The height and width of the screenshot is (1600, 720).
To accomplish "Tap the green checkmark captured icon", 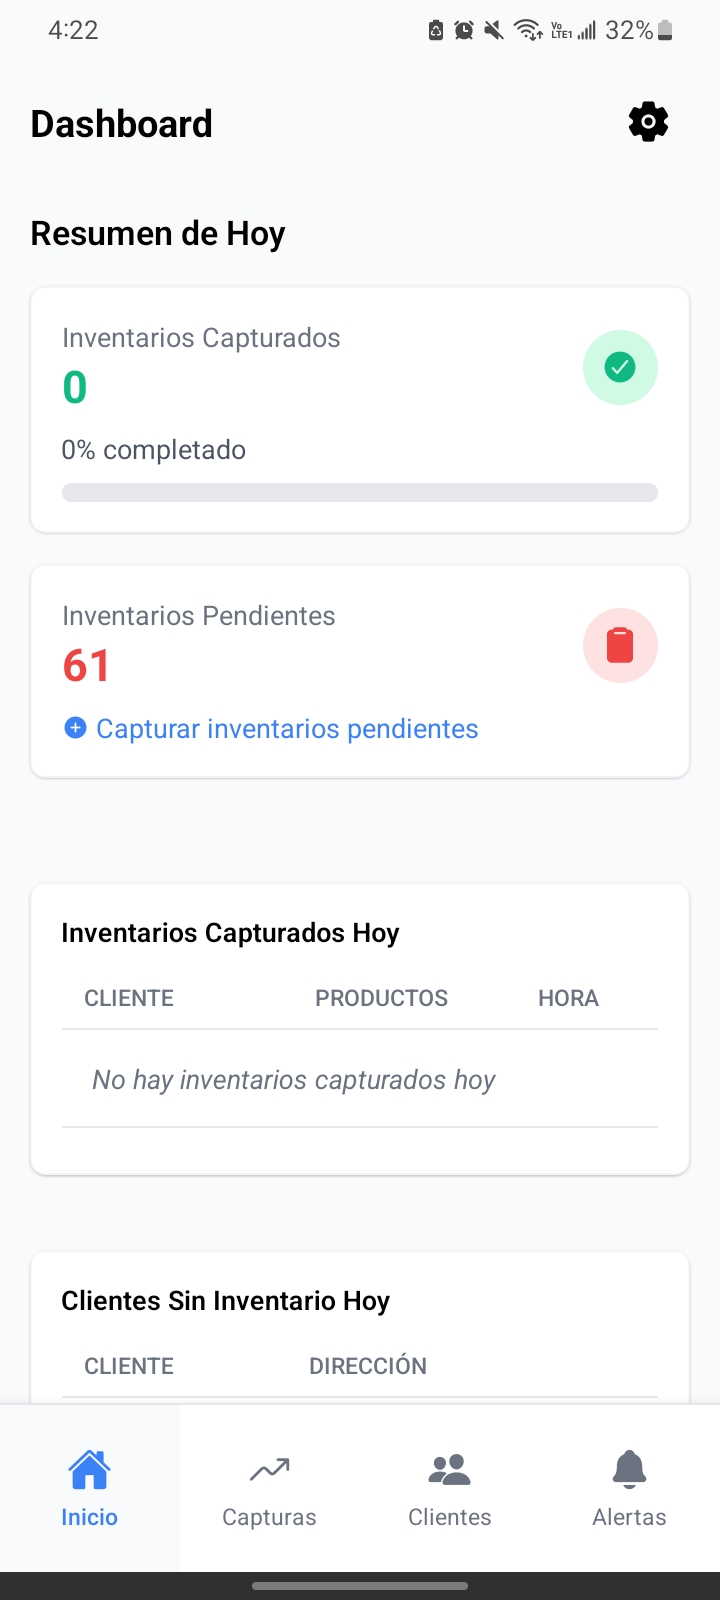I will tap(620, 368).
